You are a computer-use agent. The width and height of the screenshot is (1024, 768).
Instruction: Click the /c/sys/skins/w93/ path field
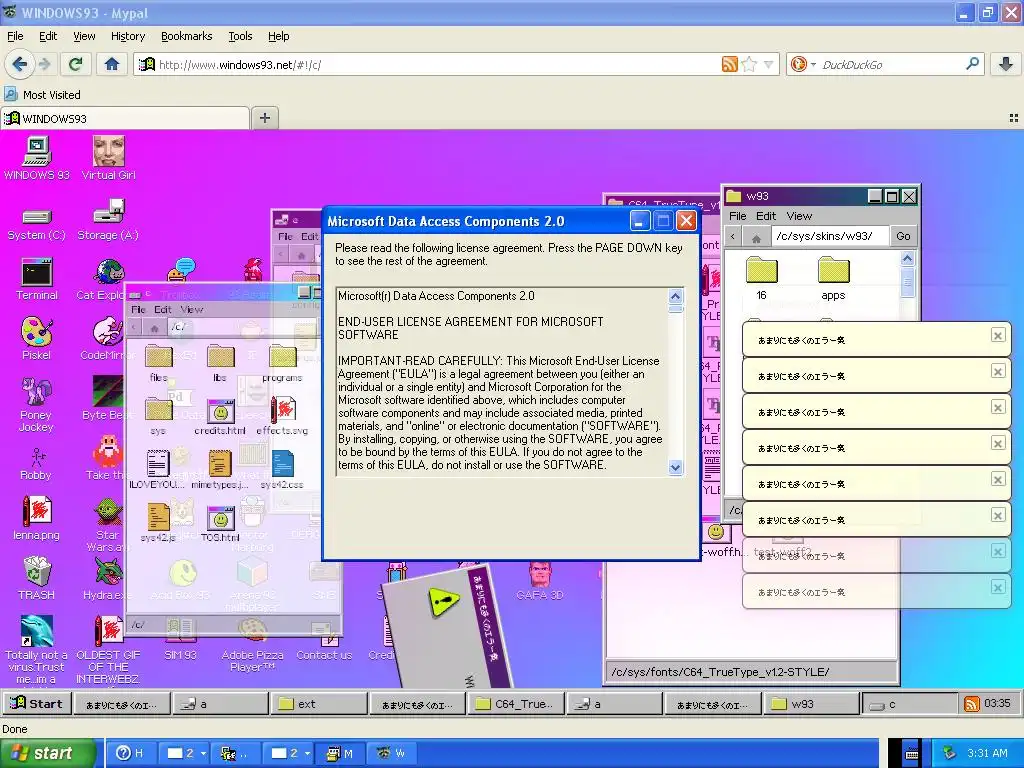(830, 236)
